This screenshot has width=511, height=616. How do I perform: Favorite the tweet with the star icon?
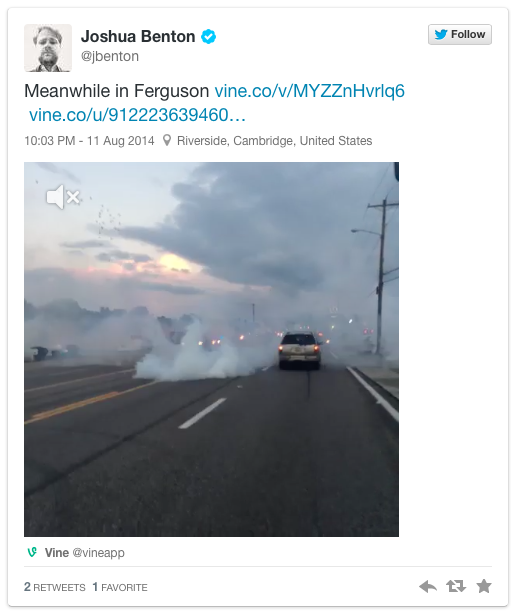click(484, 586)
